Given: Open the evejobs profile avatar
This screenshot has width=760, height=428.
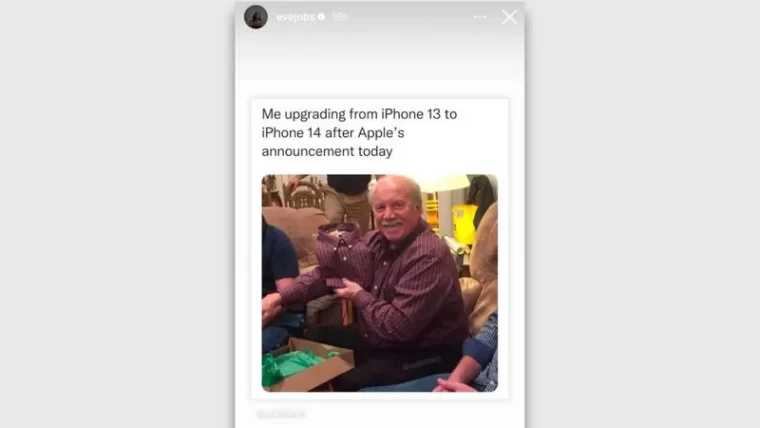Looking at the screenshot, I should [x=255, y=17].
